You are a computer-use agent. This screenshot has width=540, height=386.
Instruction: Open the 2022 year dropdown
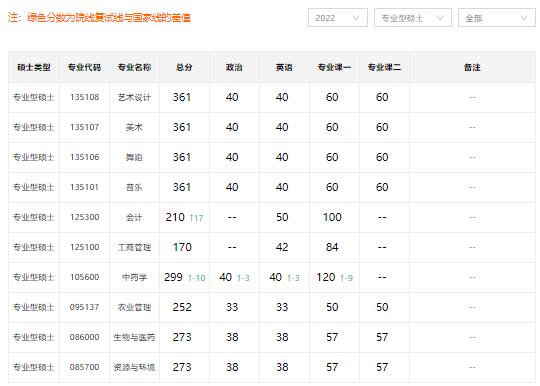(338, 18)
